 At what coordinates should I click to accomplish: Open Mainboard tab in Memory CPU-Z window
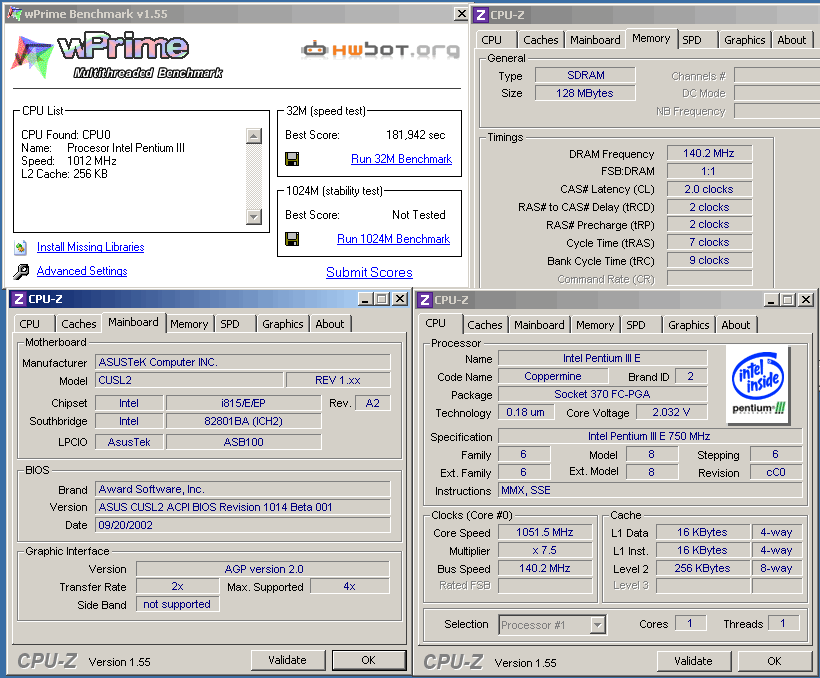click(595, 40)
